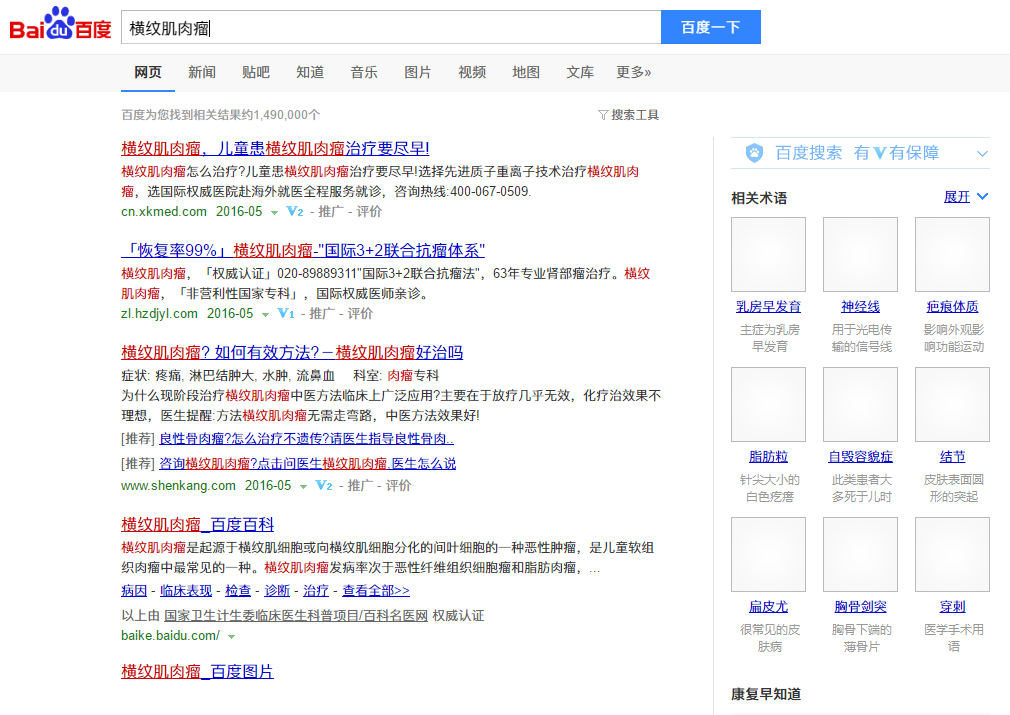
Task: Select the 图片 tab
Action: (x=417, y=72)
